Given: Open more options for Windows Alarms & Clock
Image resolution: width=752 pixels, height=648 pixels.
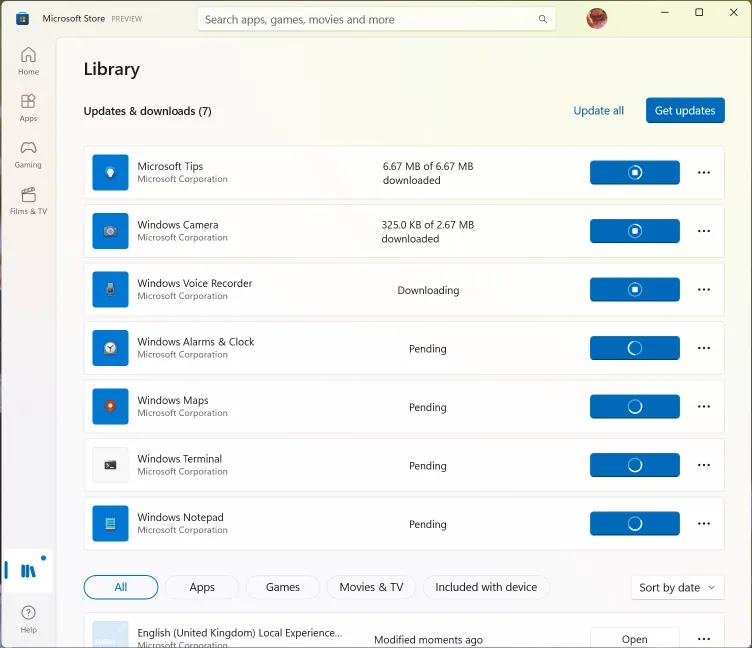Looking at the screenshot, I should [x=704, y=348].
